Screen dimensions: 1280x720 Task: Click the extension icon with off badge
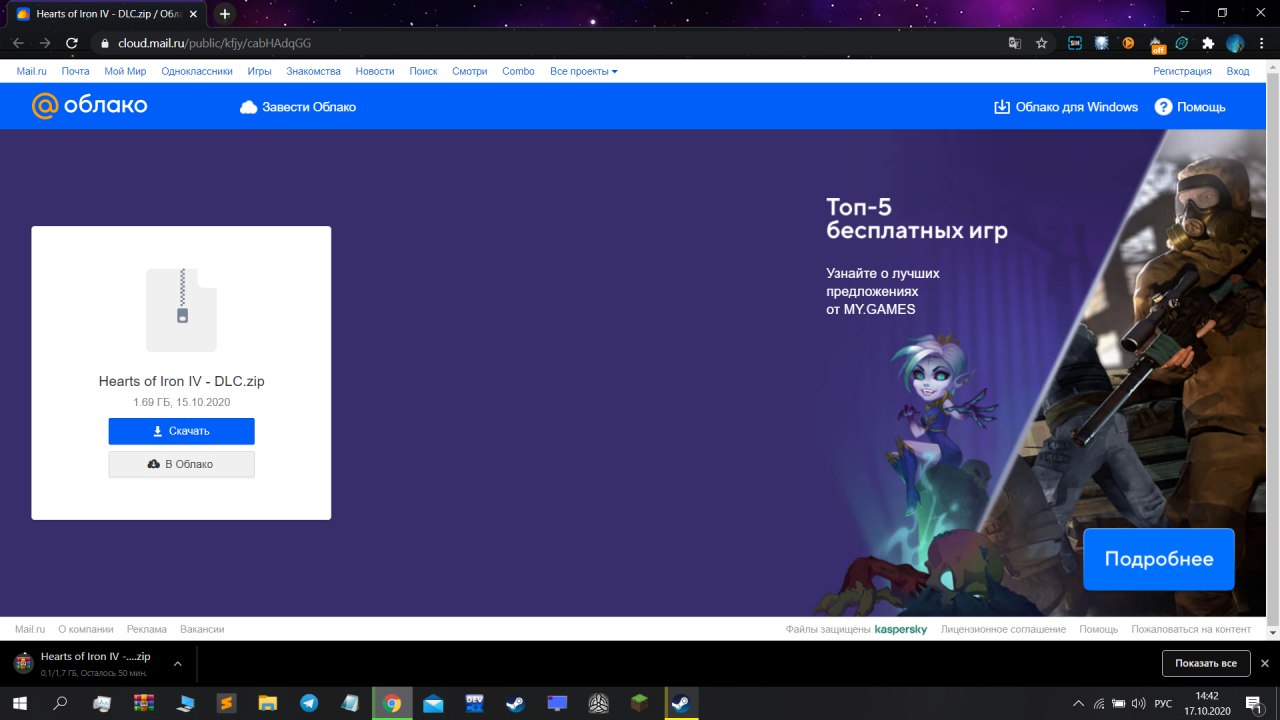point(1156,44)
